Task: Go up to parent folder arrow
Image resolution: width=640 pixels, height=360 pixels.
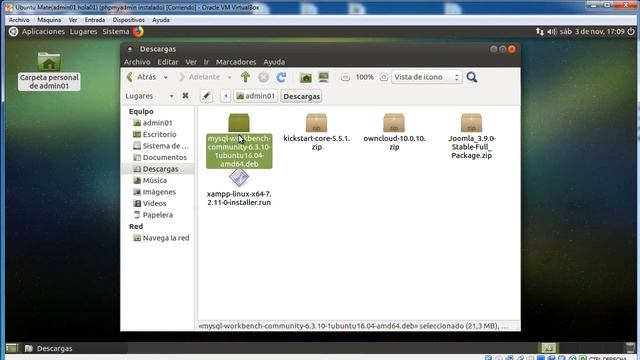Action: point(245,77)
